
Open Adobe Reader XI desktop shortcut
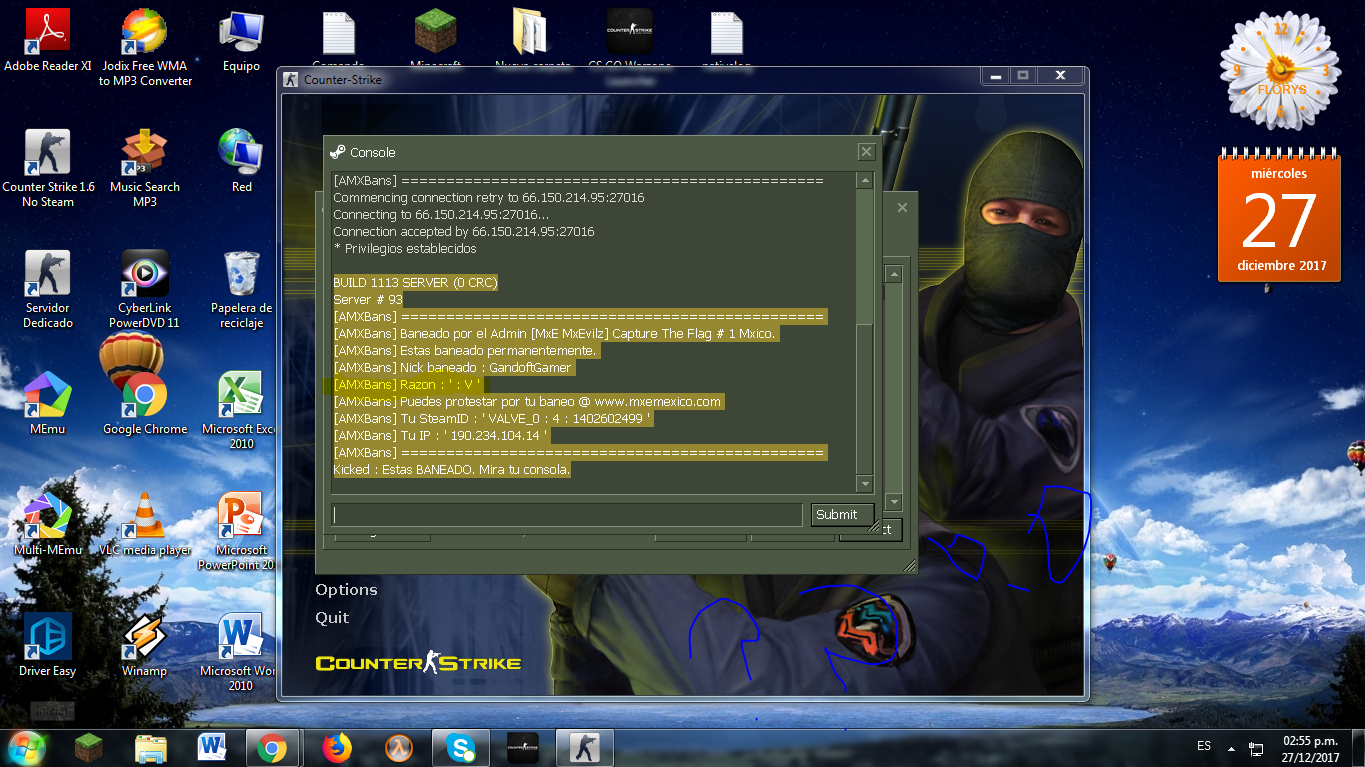click(47, 41)
